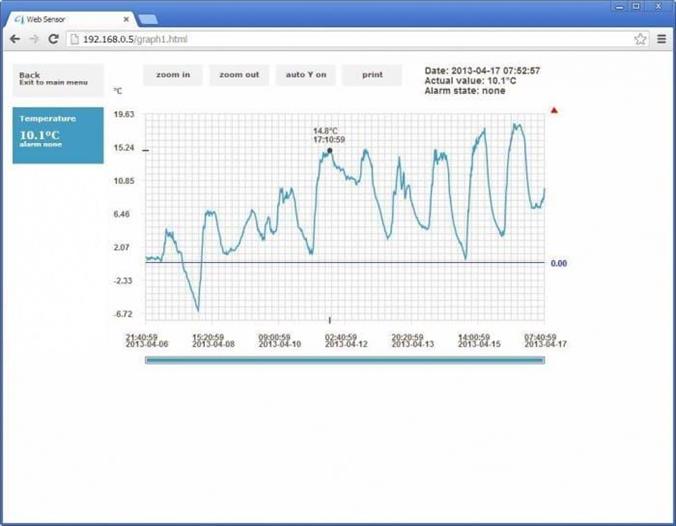
Task: Click the print button
Action: pos(371,75)
